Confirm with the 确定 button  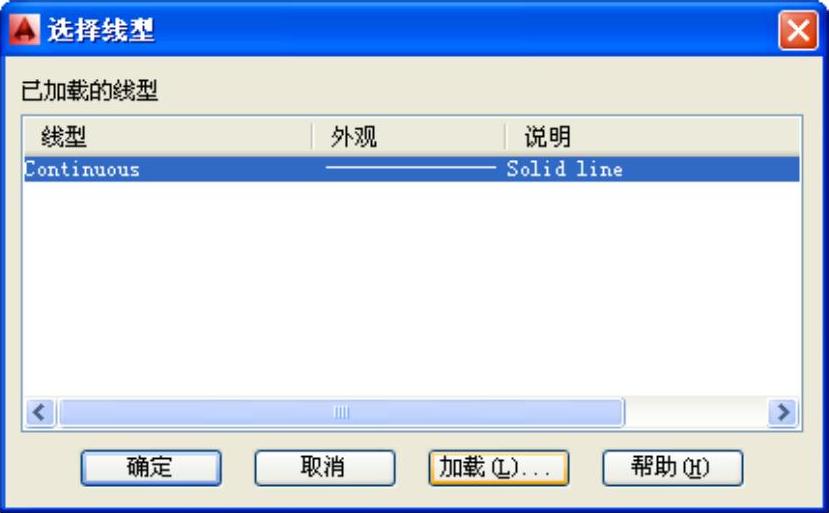(151, 468)
